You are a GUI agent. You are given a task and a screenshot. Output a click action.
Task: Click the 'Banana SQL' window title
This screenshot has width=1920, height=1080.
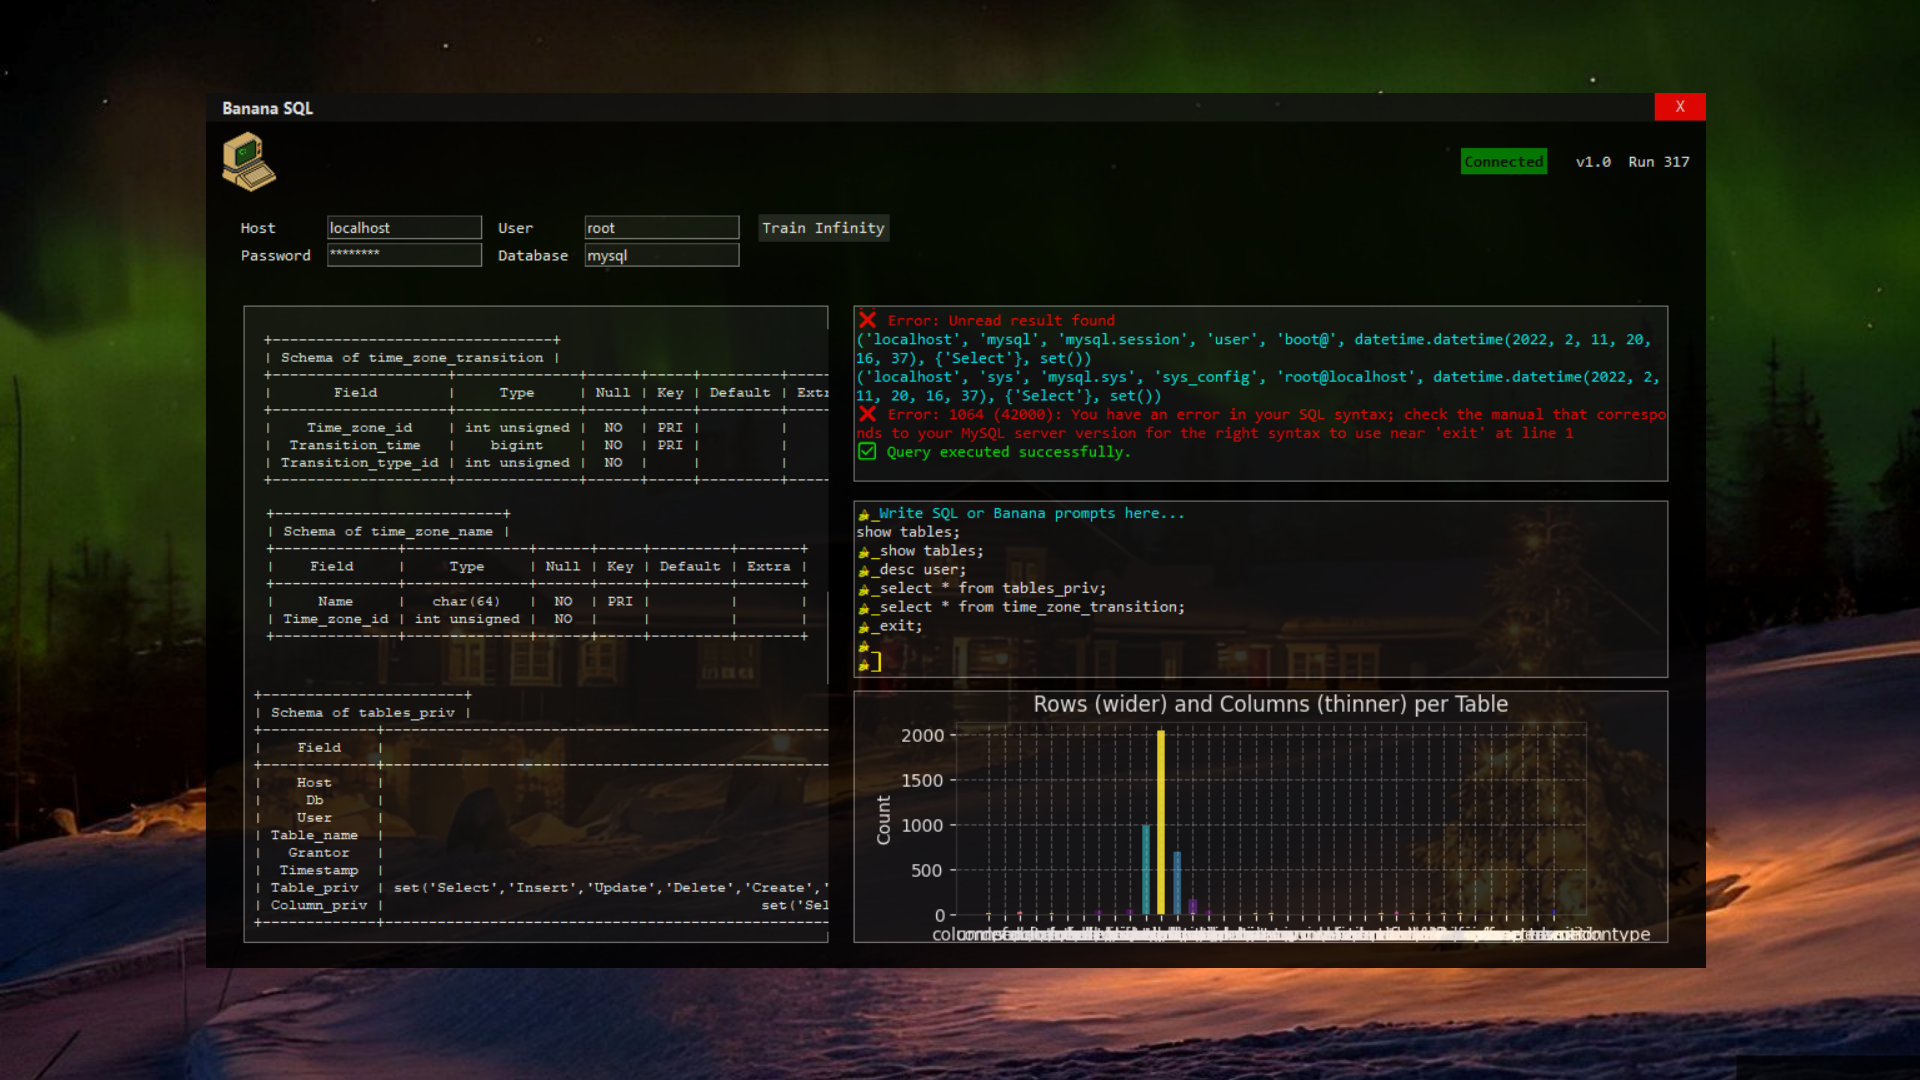(x=267, y=108)
